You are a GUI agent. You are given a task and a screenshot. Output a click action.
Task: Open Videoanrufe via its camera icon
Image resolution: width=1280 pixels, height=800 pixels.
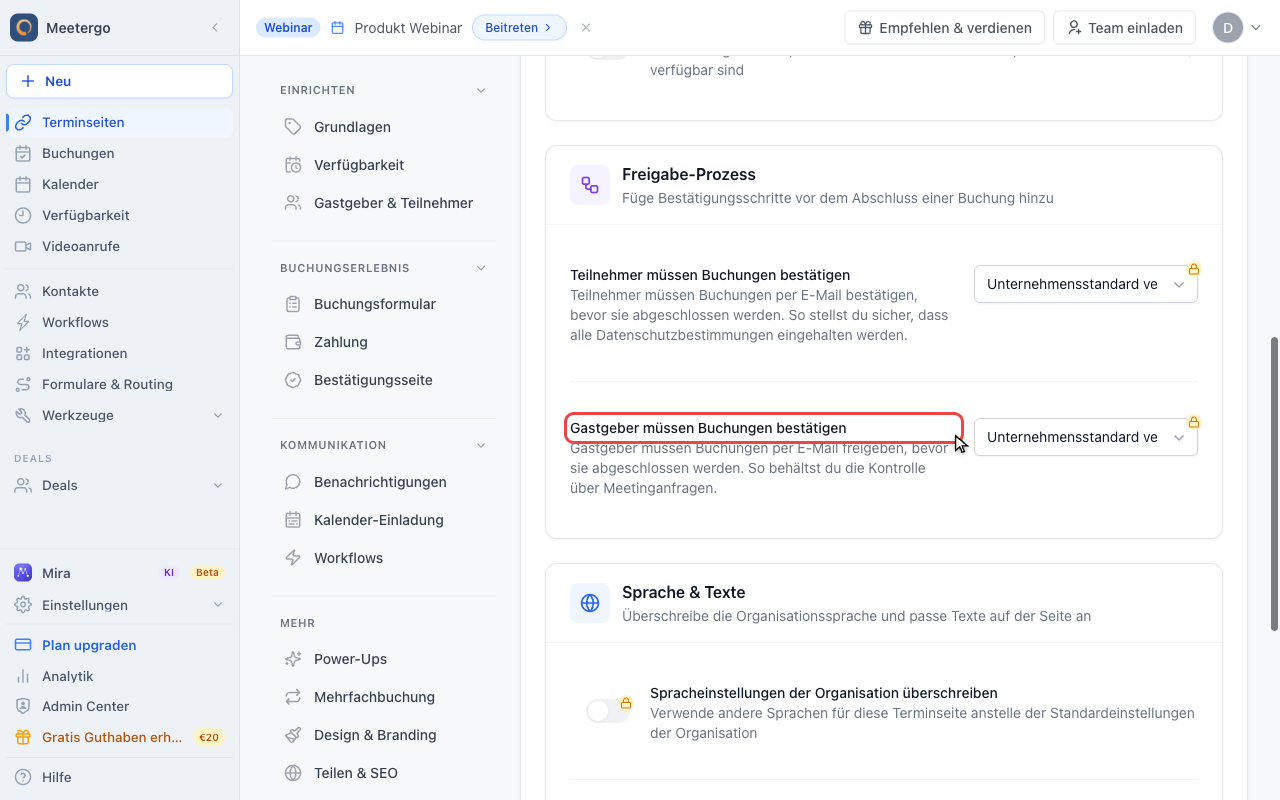coord(23,246)
